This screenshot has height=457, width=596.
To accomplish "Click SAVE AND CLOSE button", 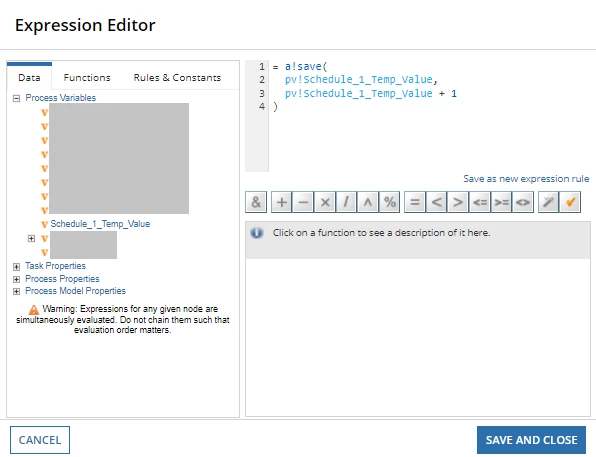I will [531, 440].
